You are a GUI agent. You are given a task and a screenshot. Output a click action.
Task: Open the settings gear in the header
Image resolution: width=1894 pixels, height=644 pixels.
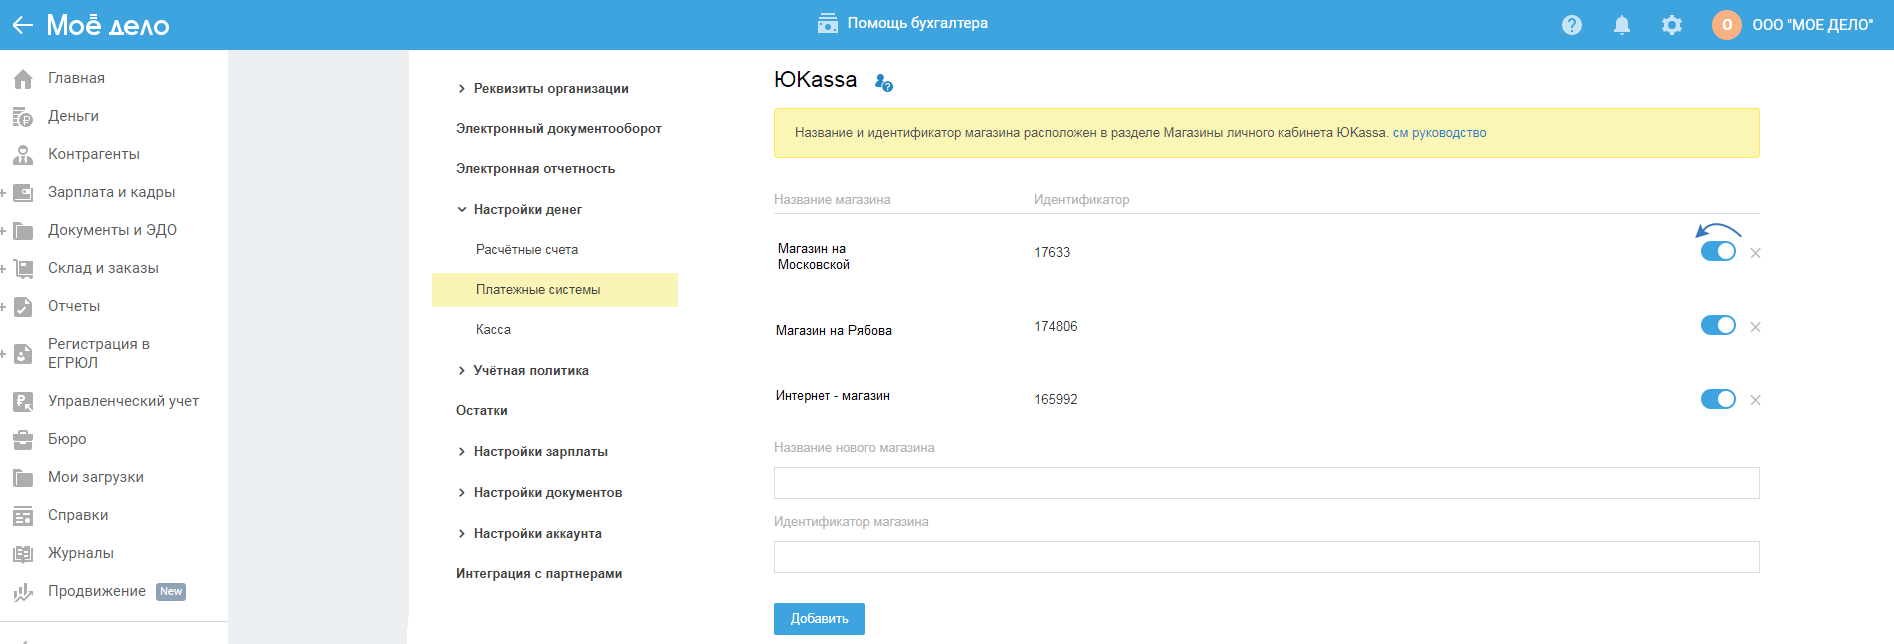(x=1671, y=25)
